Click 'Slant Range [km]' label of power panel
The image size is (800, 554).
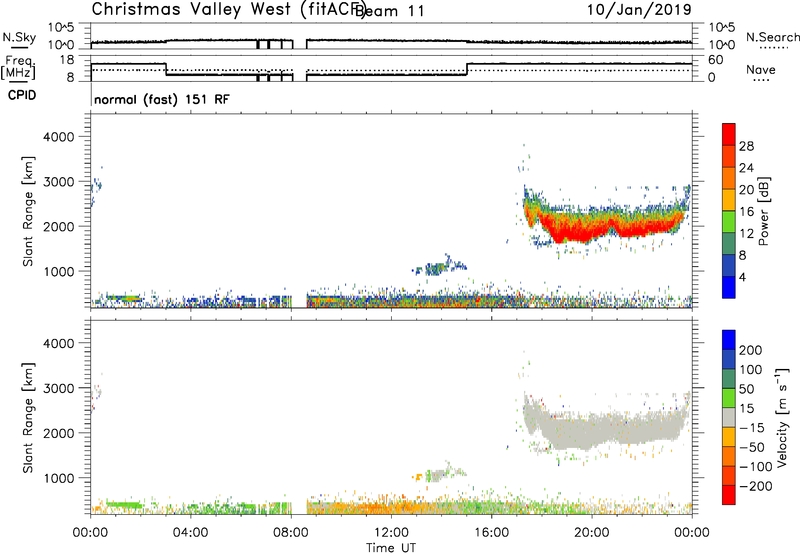[x=28, y=211]
